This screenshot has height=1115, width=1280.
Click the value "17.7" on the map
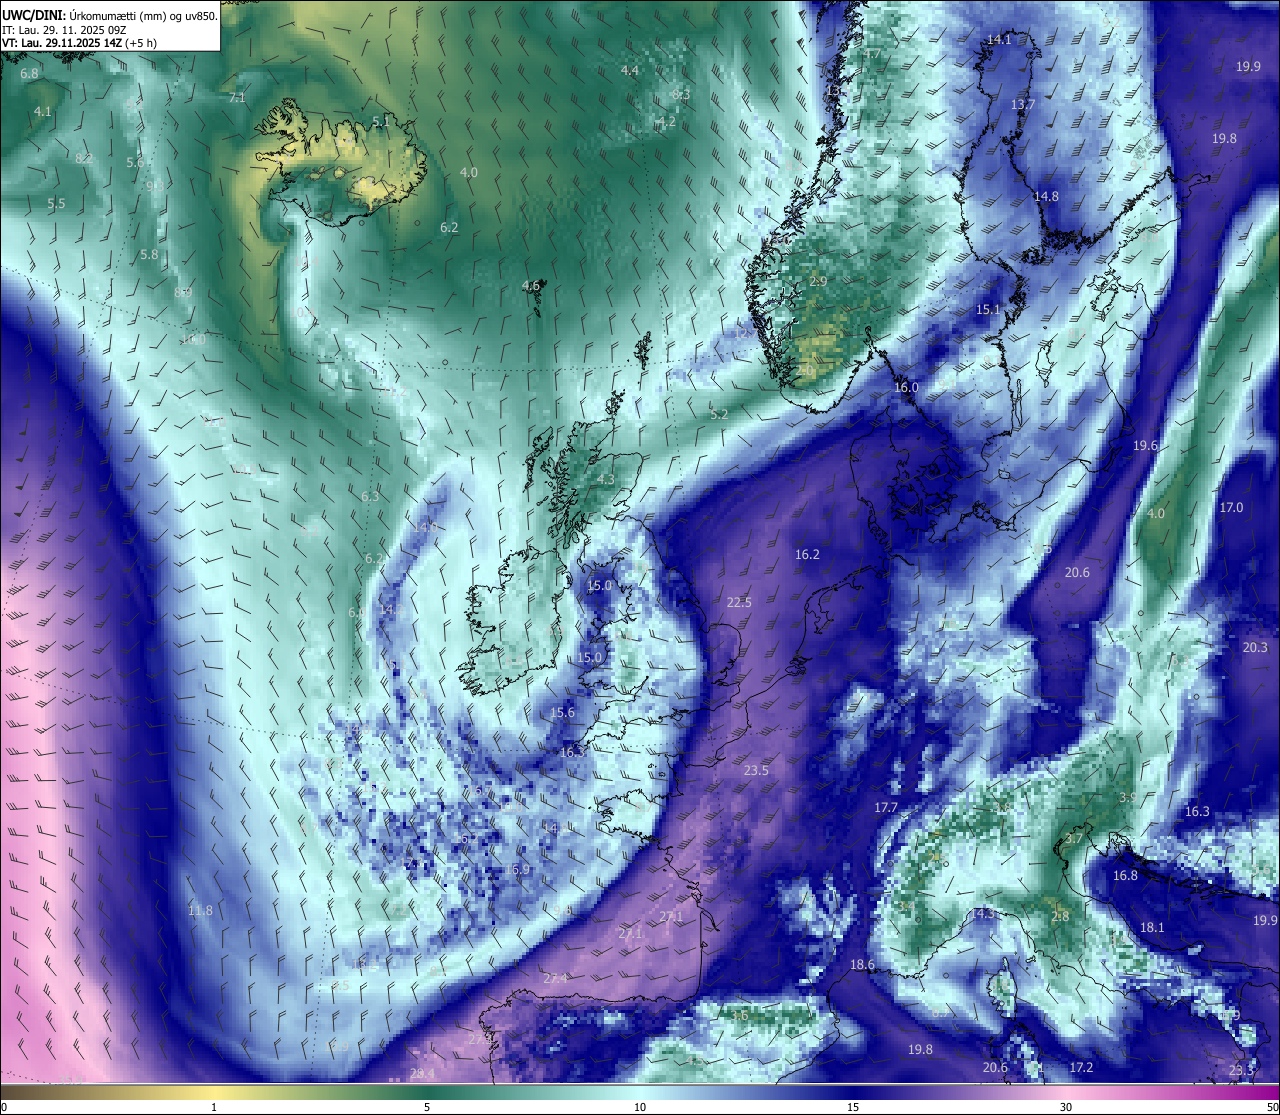(886, 808)
